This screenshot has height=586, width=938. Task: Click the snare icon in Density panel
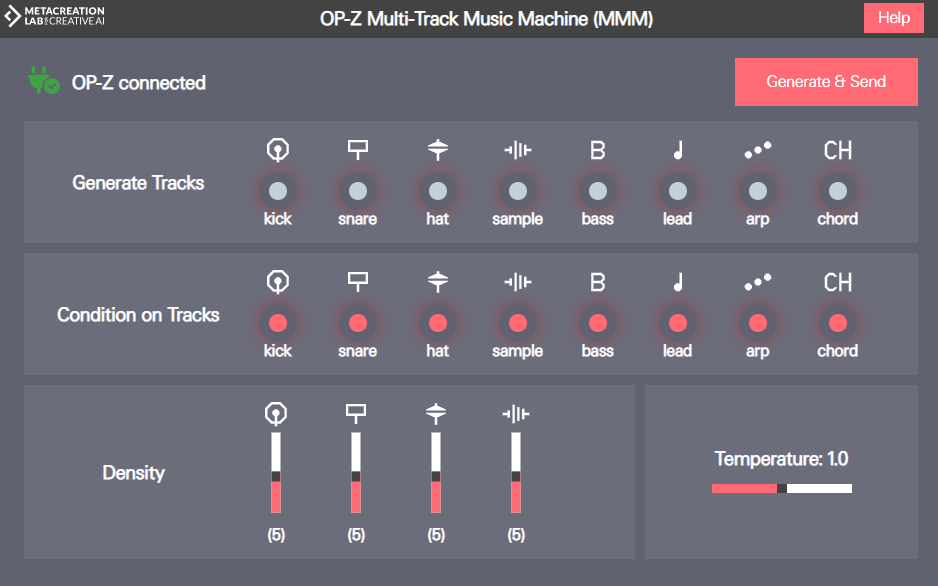356,413
